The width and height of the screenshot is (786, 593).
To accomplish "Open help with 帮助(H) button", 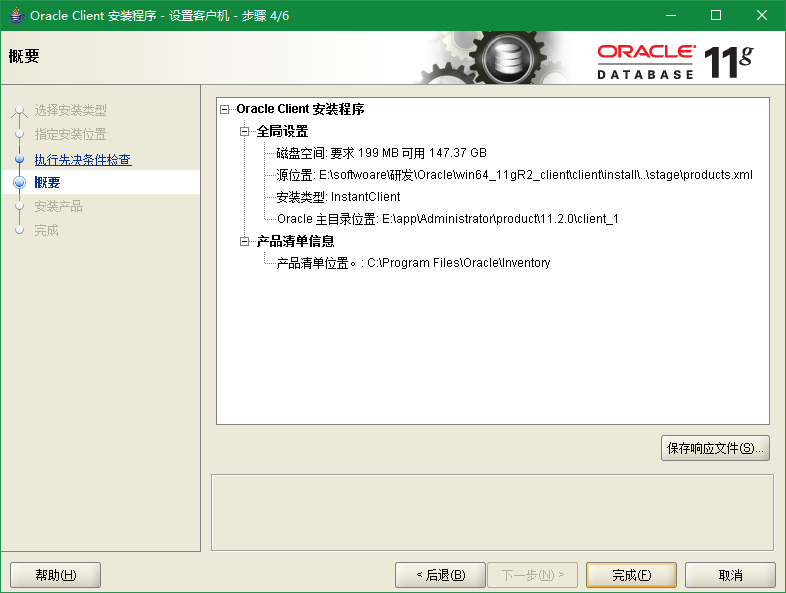I will 55,575.
